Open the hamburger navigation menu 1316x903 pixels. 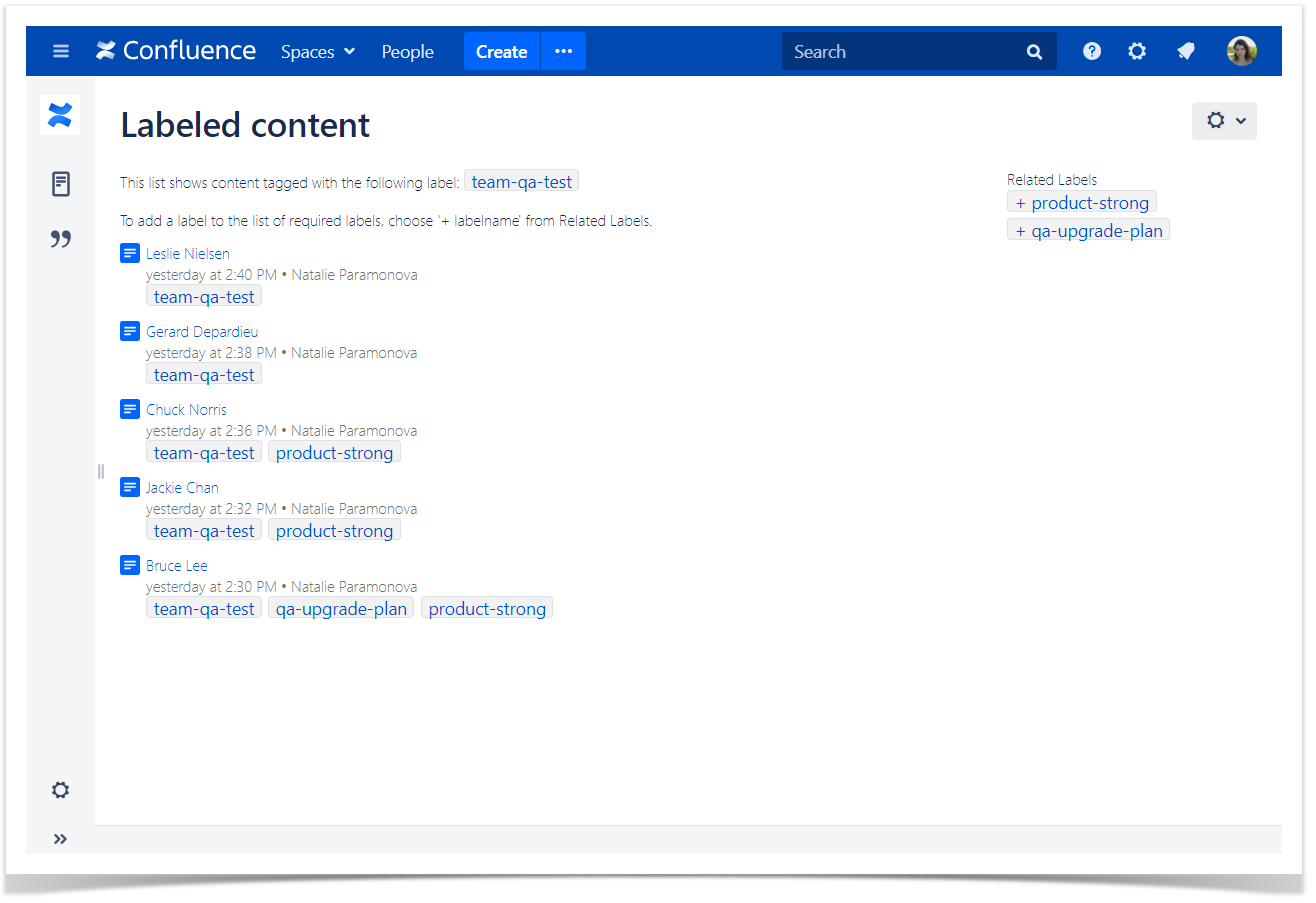[x=60, y=50]
